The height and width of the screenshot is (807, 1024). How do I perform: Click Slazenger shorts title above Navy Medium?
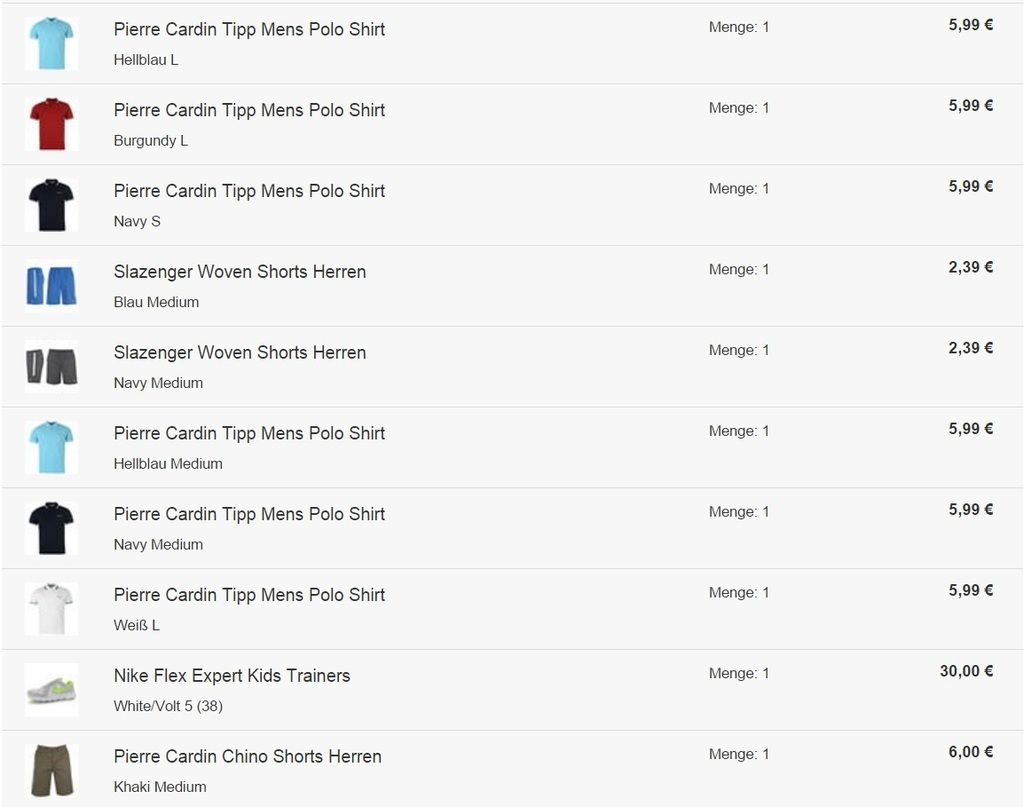(x=240, y=353)
